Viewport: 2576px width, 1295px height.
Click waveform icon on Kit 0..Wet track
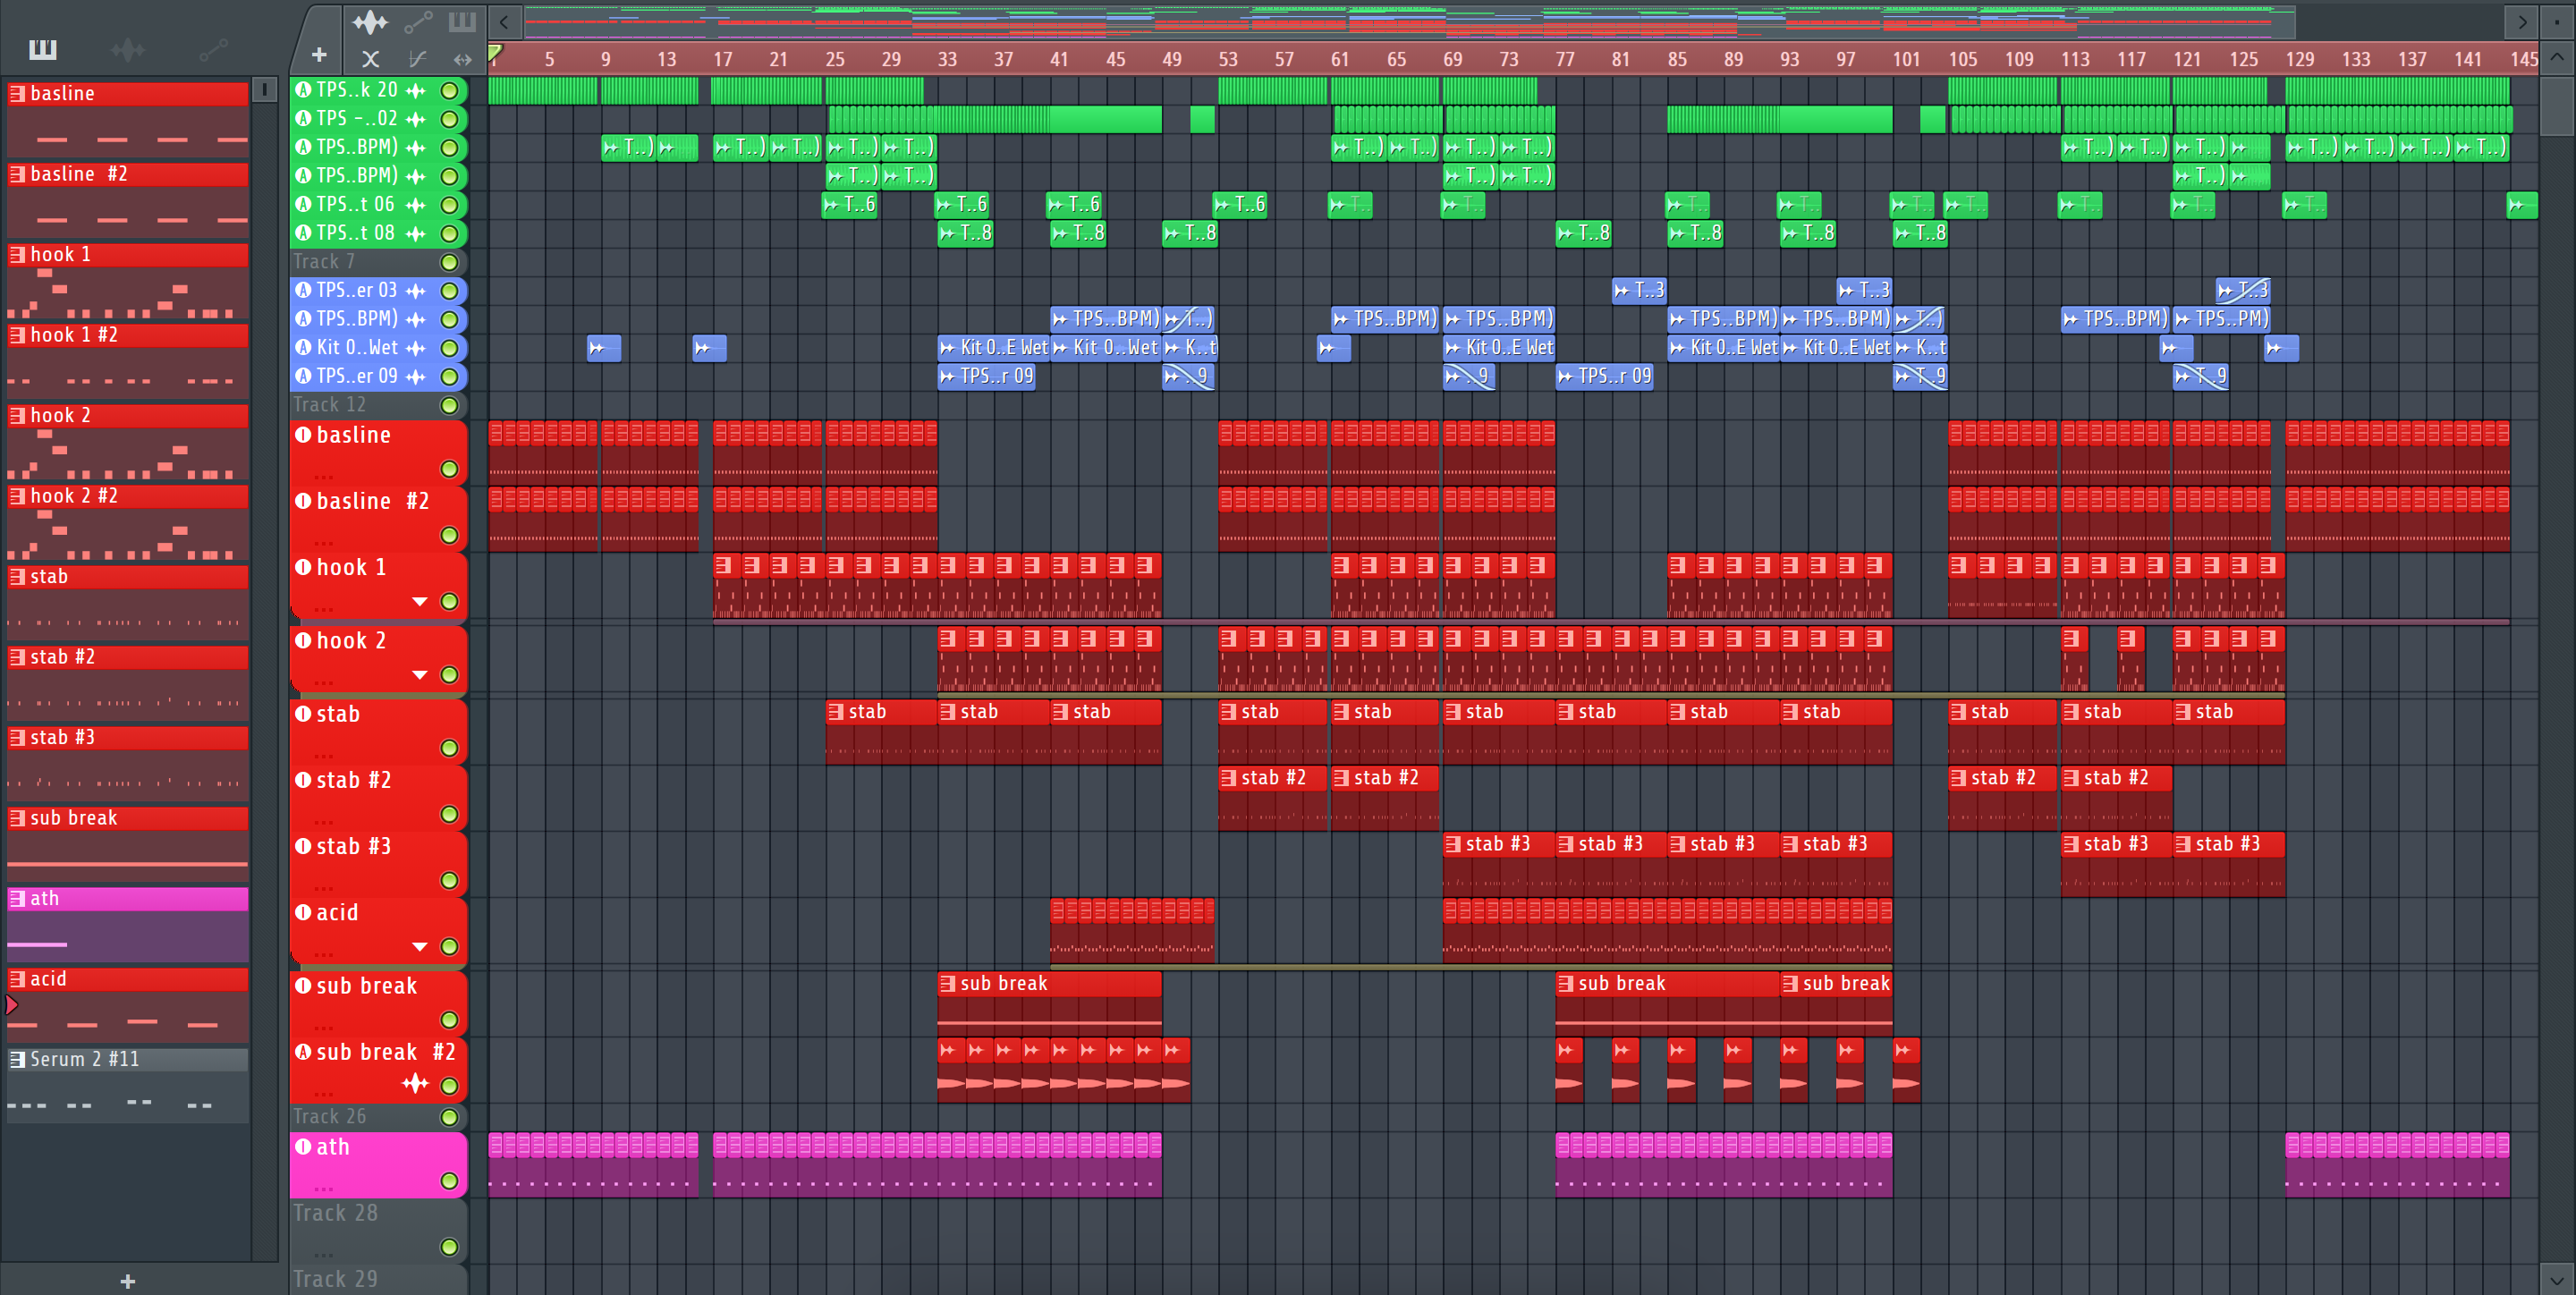[x=416, y=348]
